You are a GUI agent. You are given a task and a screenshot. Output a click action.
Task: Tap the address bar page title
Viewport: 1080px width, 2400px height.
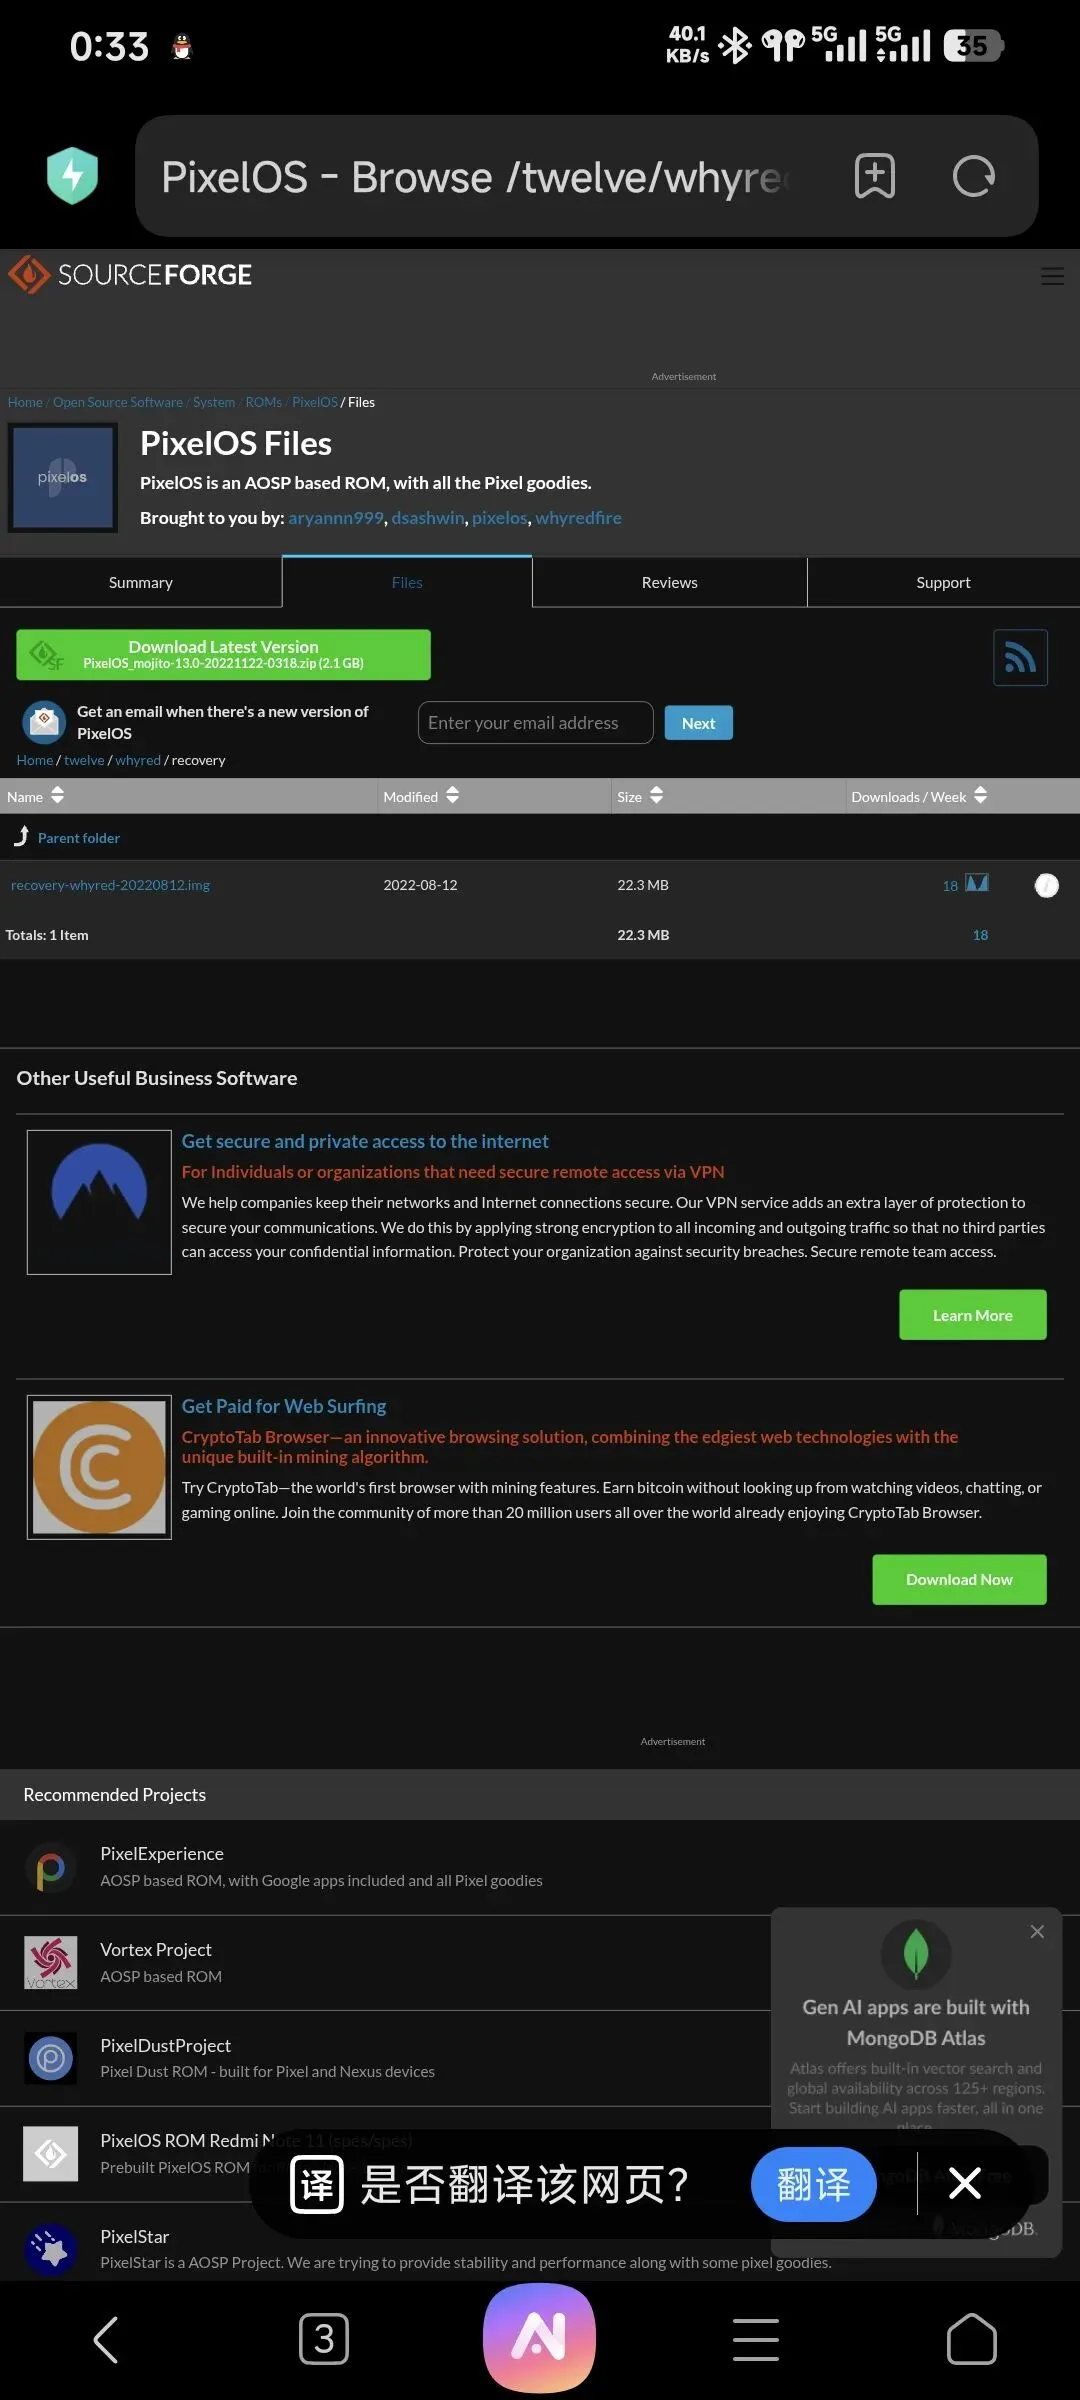(x=475, y=177)
